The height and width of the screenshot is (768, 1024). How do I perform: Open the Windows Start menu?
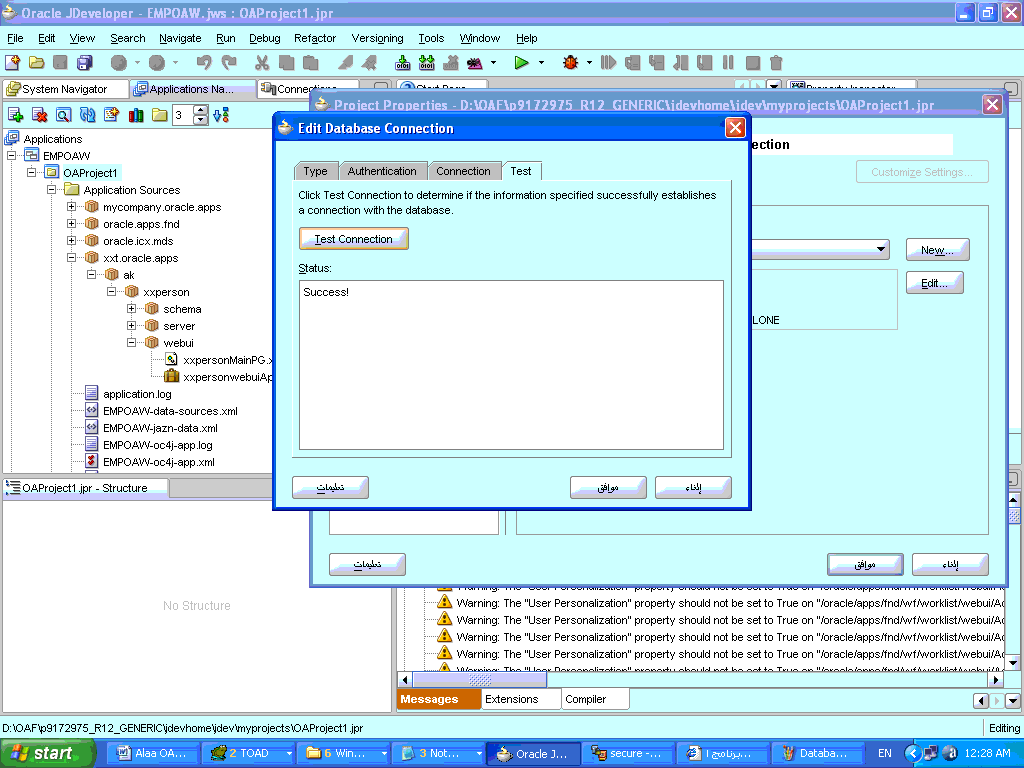pyautogui.click(x=46, y=753)
